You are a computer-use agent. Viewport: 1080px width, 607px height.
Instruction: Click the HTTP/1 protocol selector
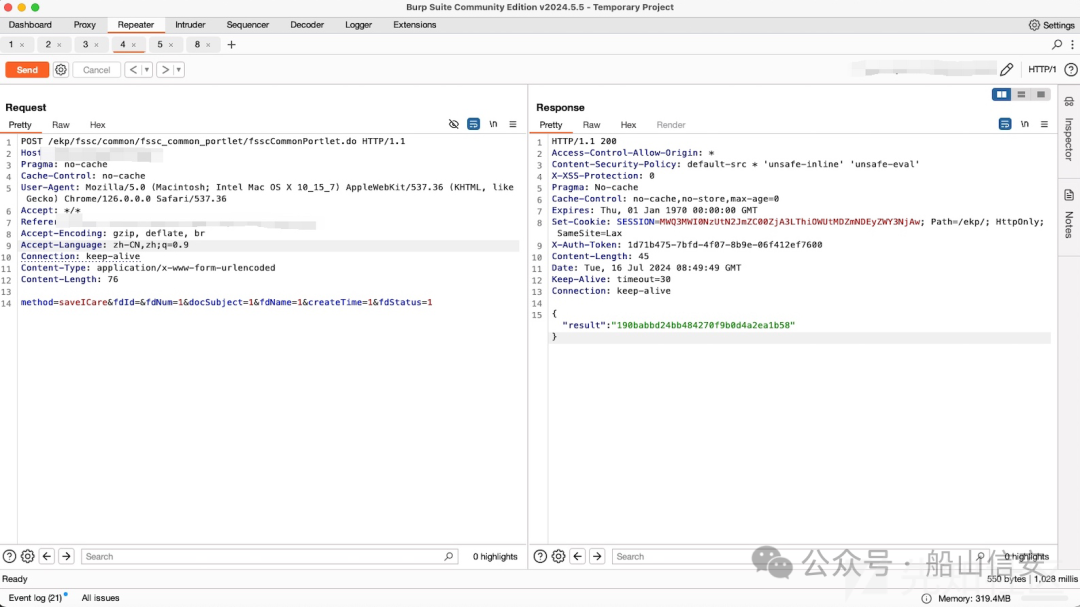(x=1042, y=70)
